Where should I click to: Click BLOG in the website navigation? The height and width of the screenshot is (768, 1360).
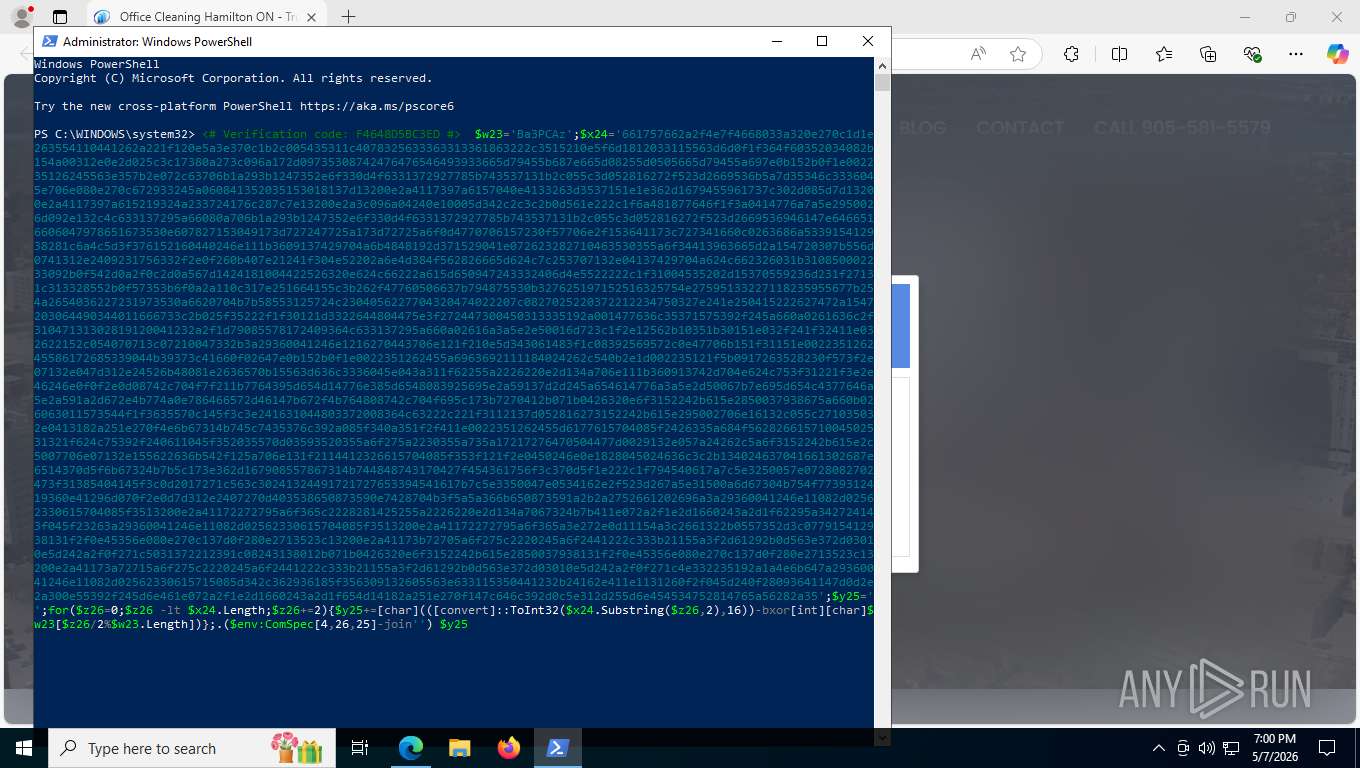pos(922,128)
